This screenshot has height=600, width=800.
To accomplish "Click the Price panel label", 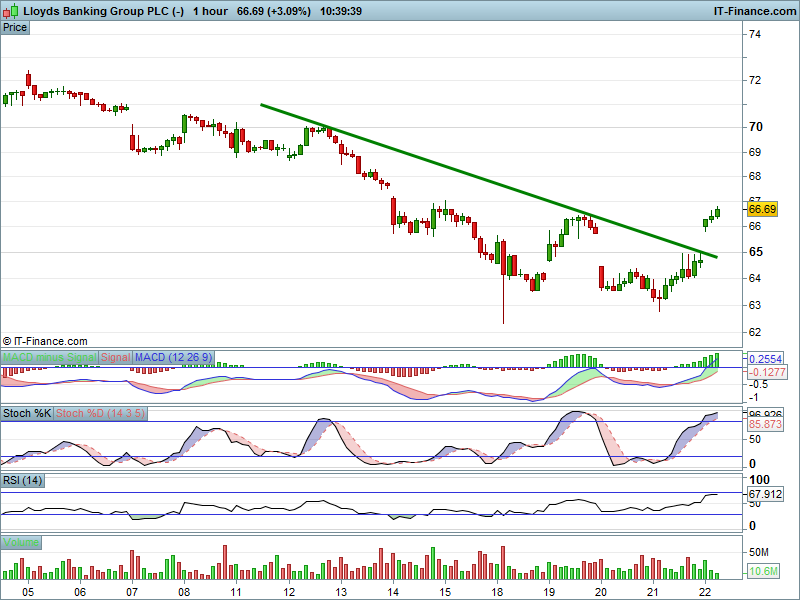I will click(15, 27).
